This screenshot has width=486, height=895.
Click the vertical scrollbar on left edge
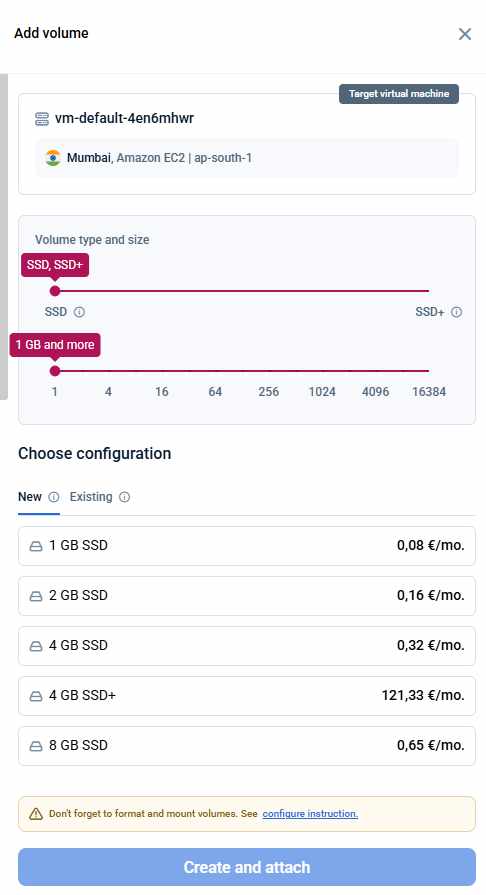4,236
